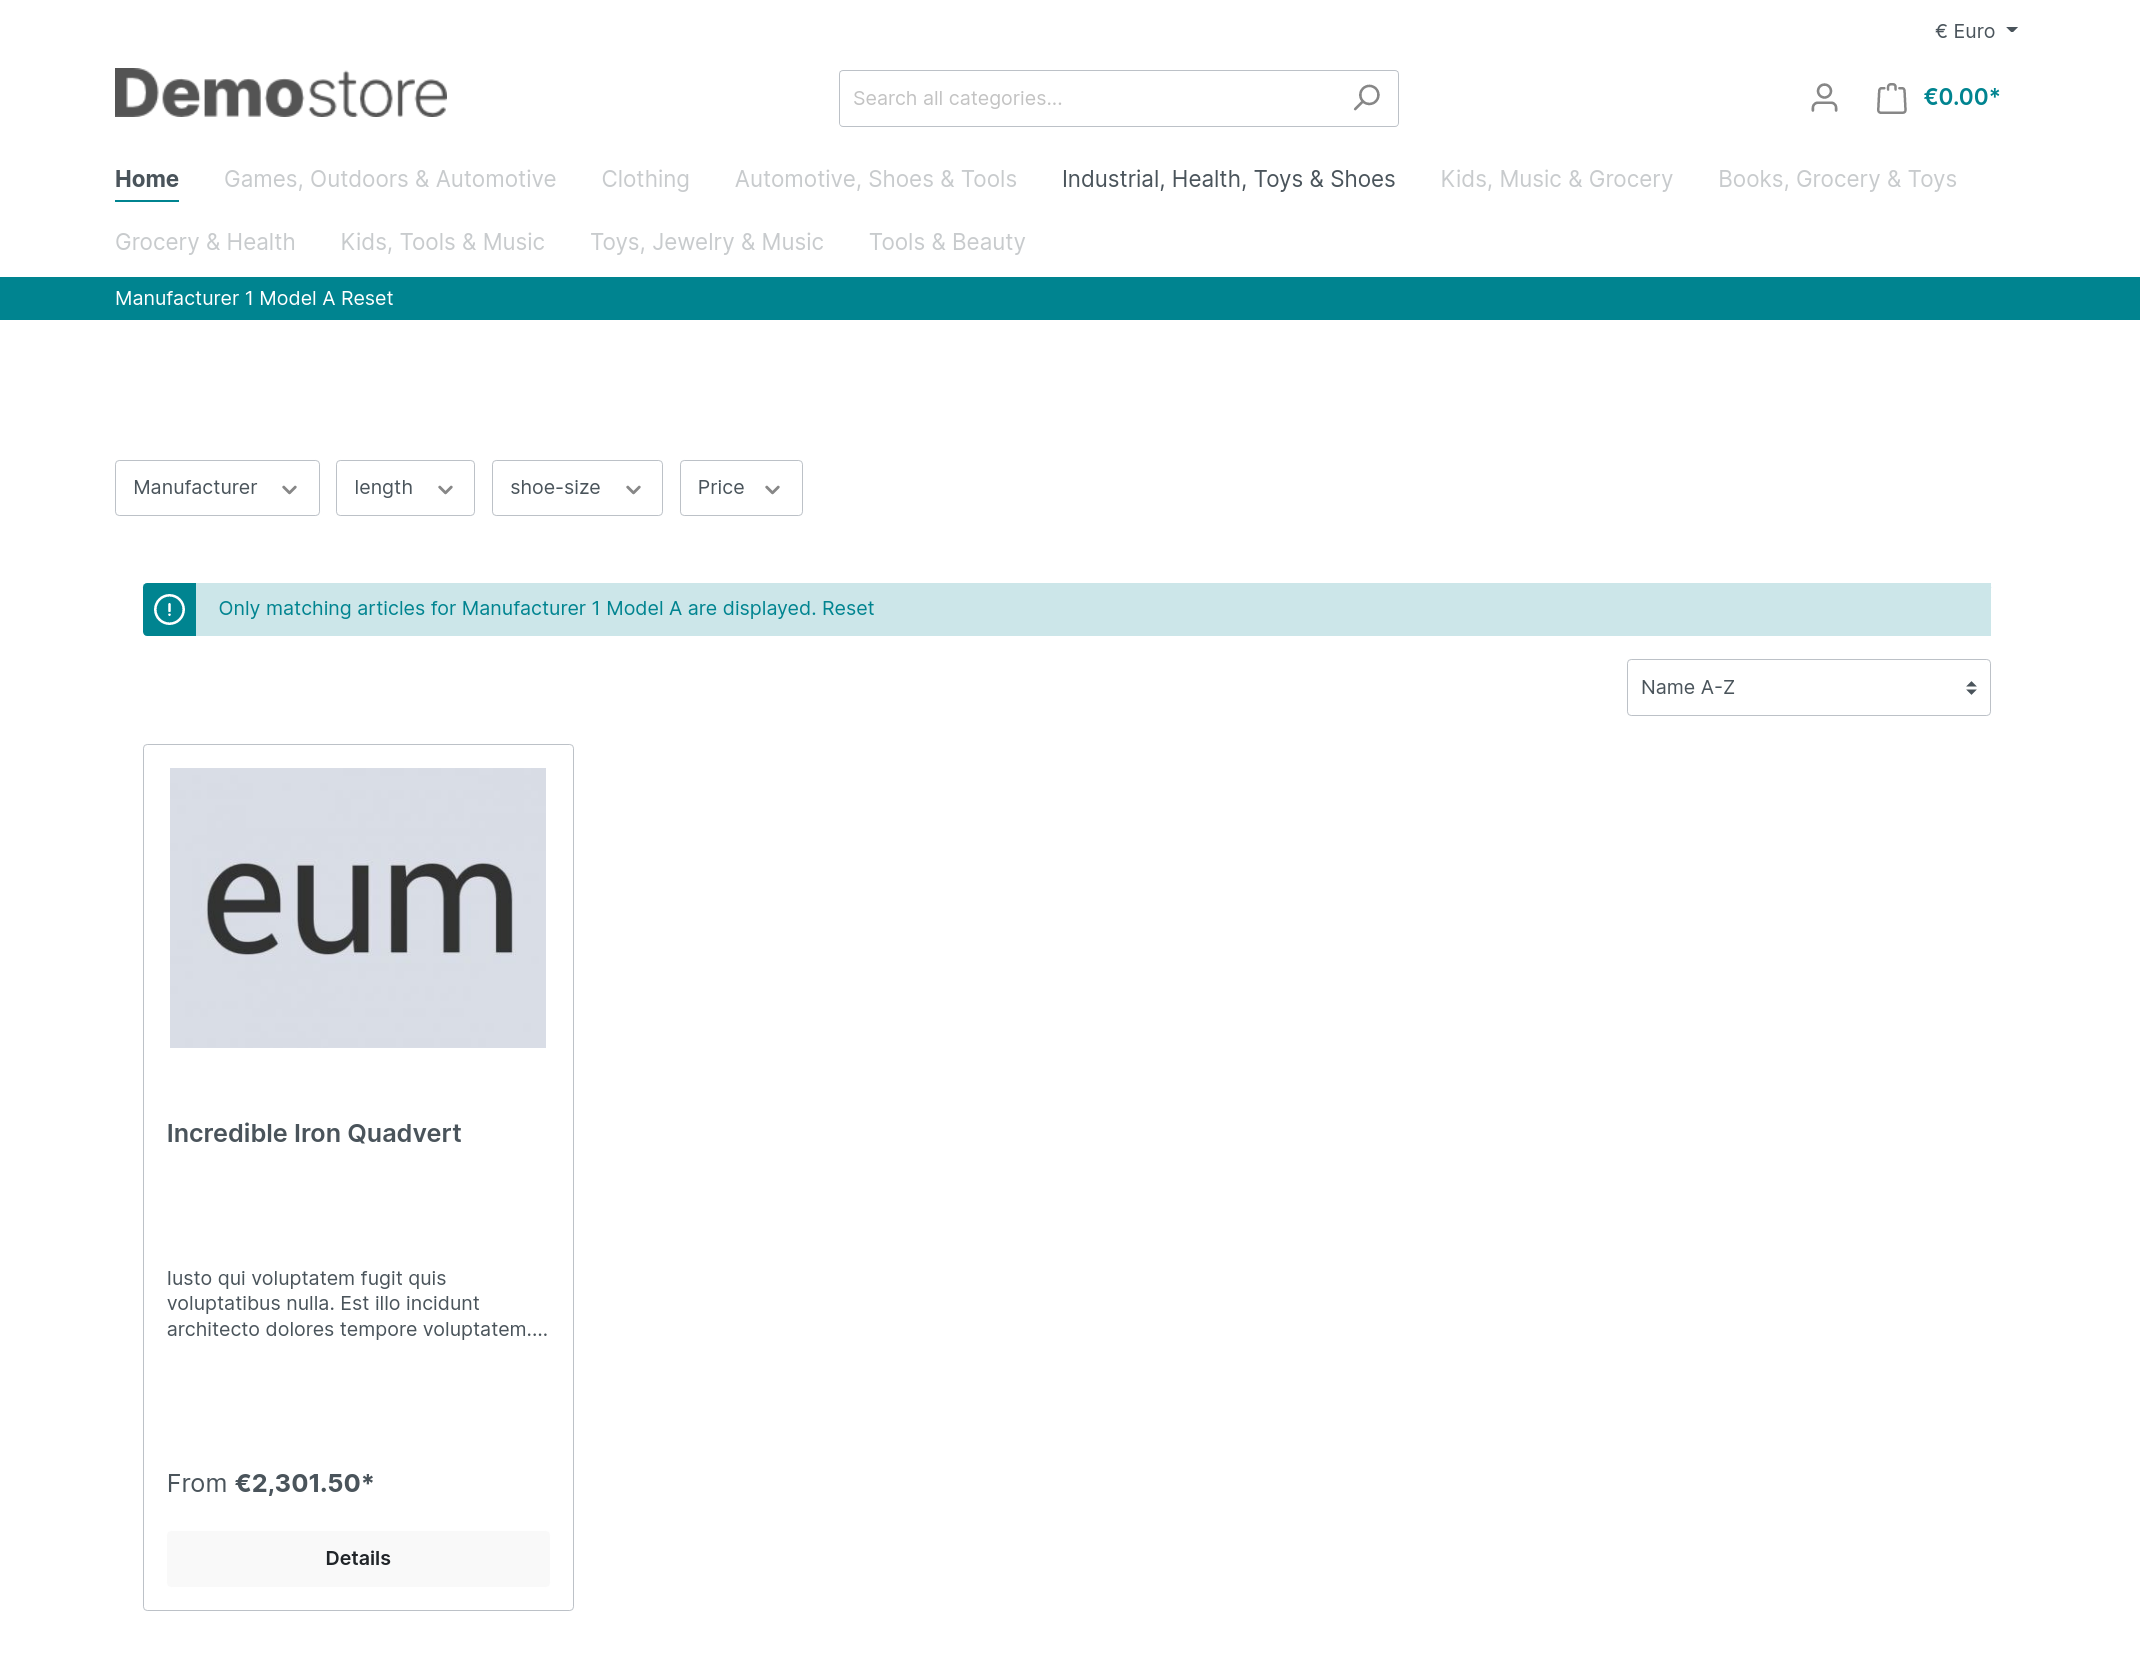Screen dimensions: 2140x1667
Task: Select the Games, Outdoors & Automotive menu
Action: pyautogui.click(x=389, y=177)
